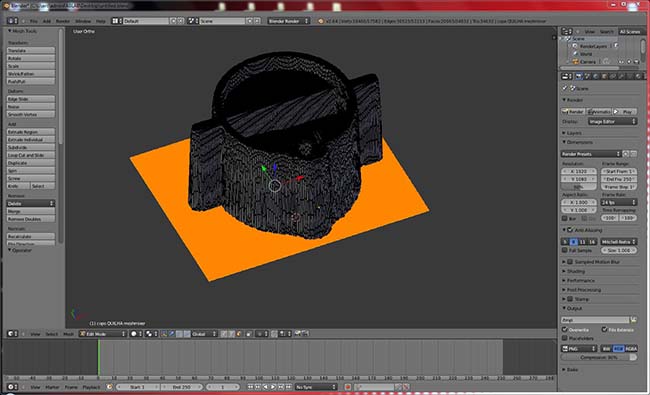Click the anti-aliasing Size 1.000 slider
Viewport: 650px width, 395px height.
tap(618, 250)
